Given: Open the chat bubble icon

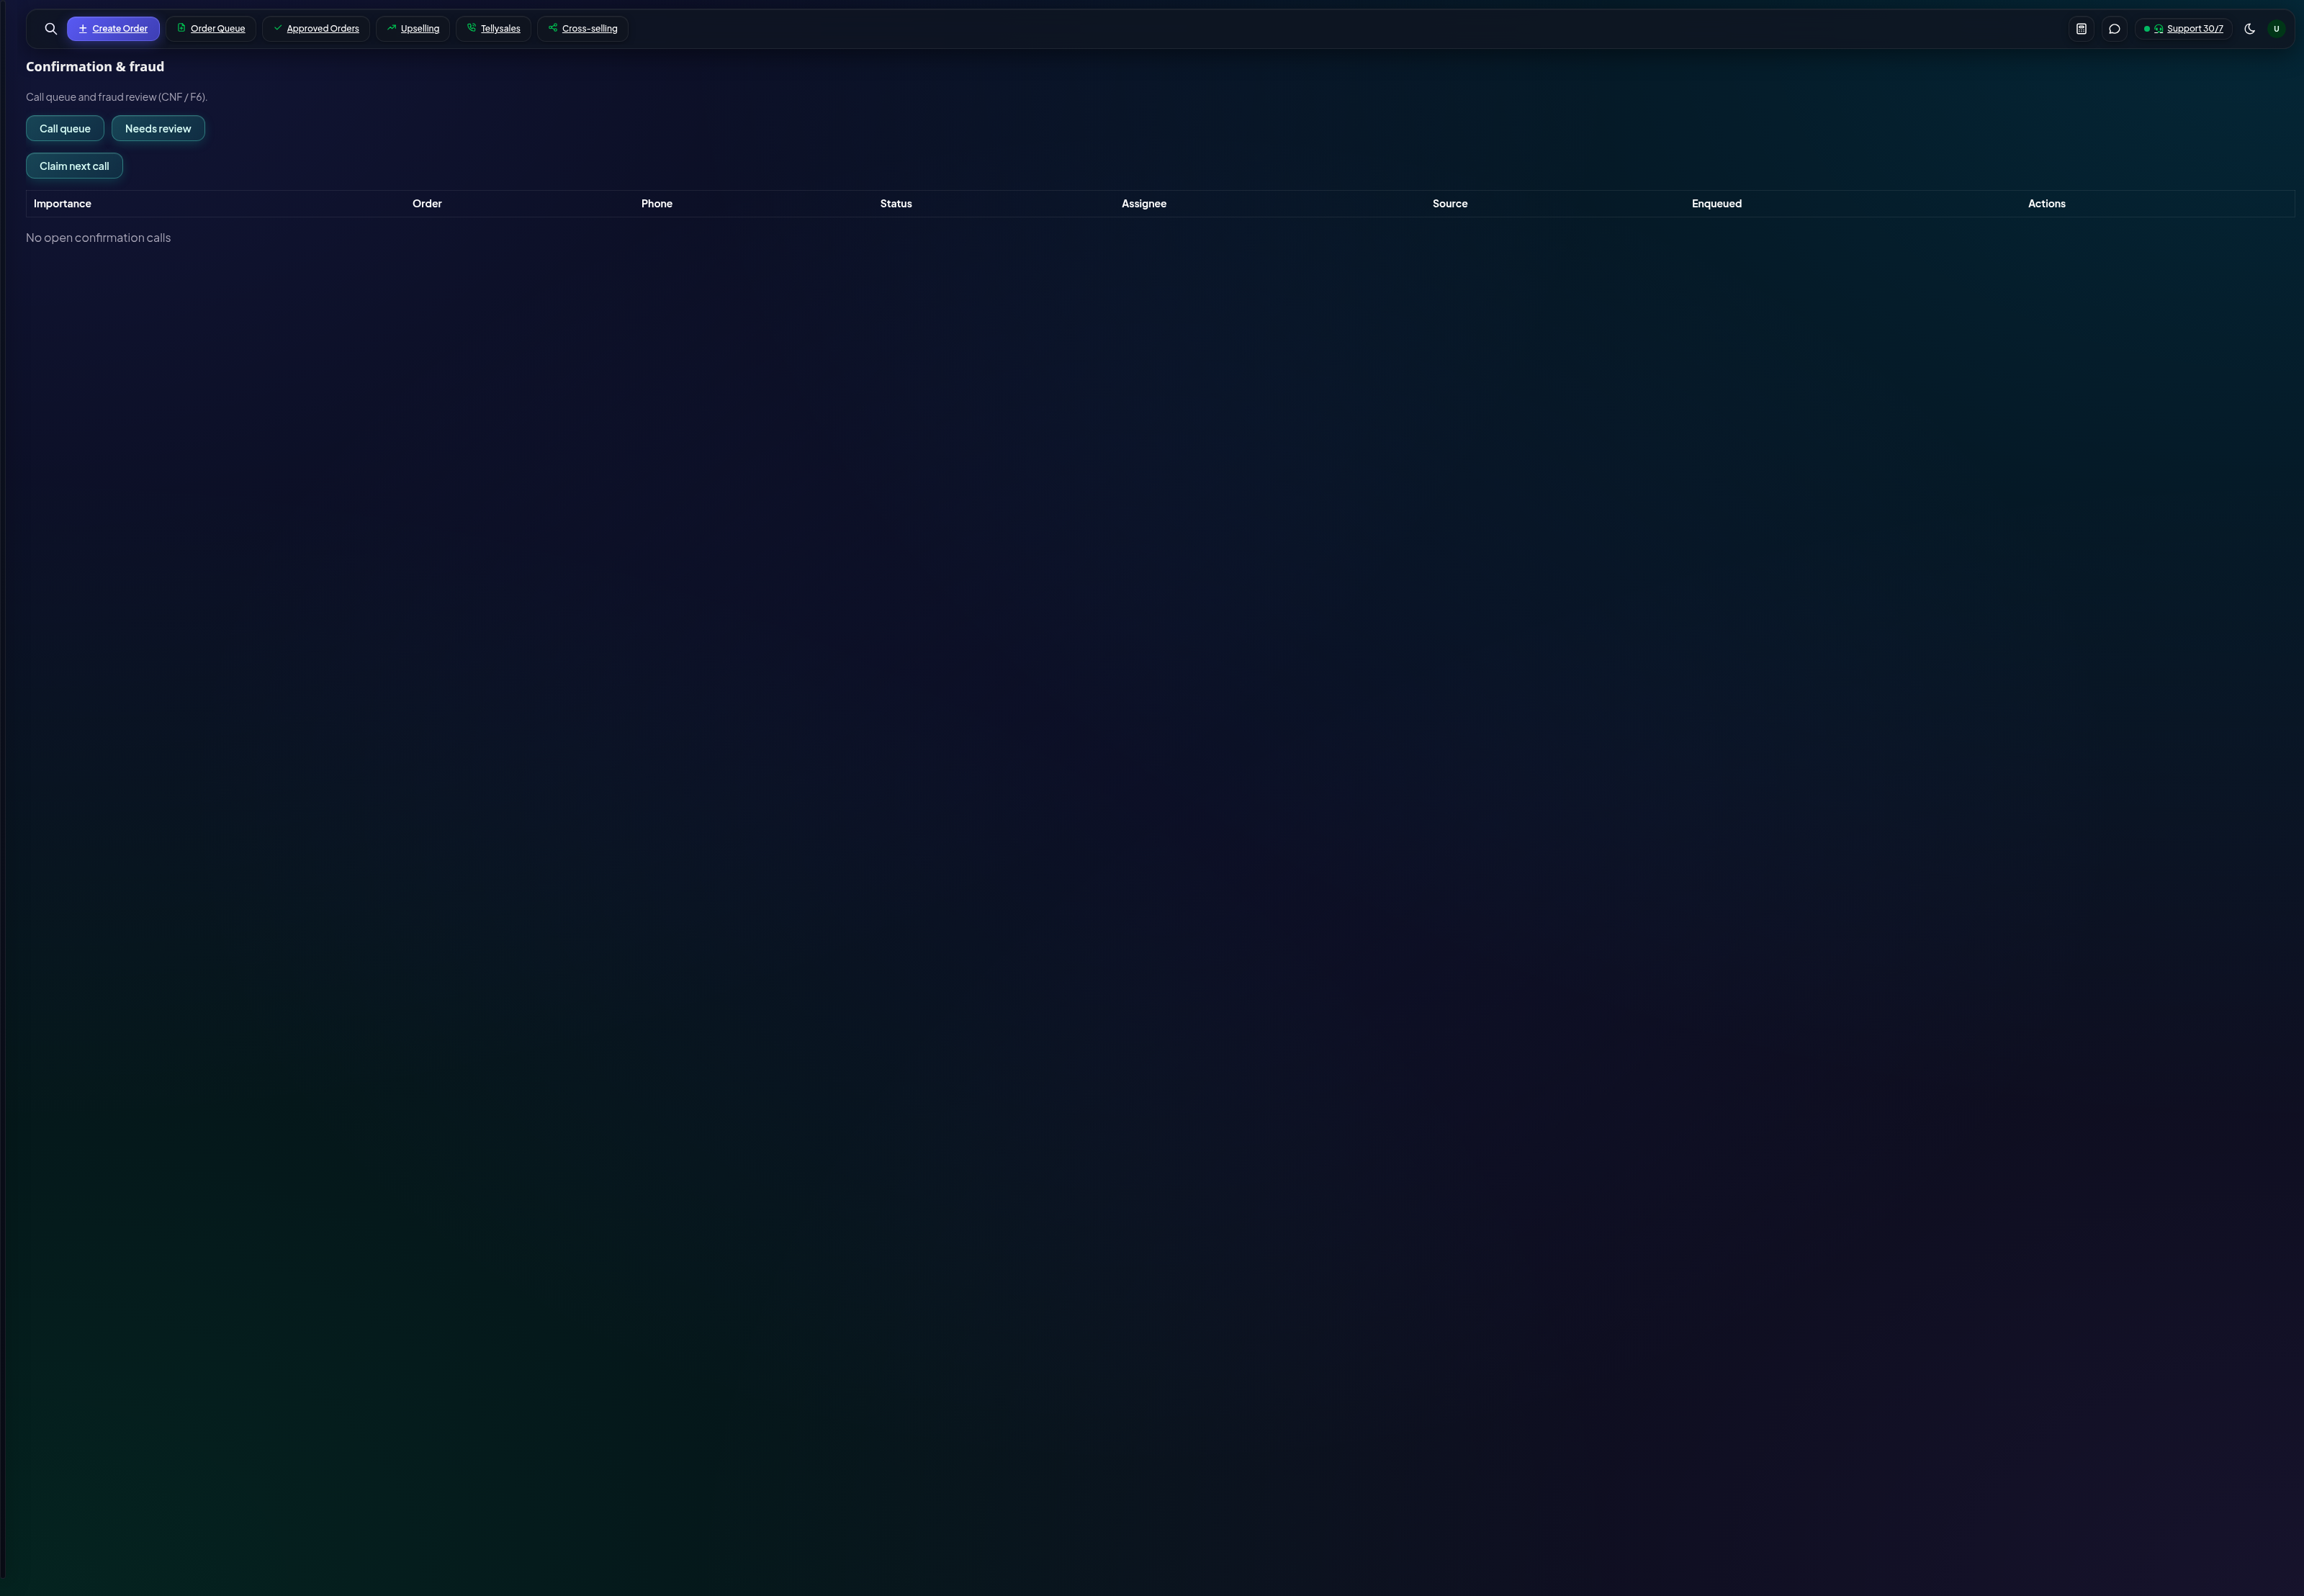Looking at the screenshot, I should (x=2114, y=29).
